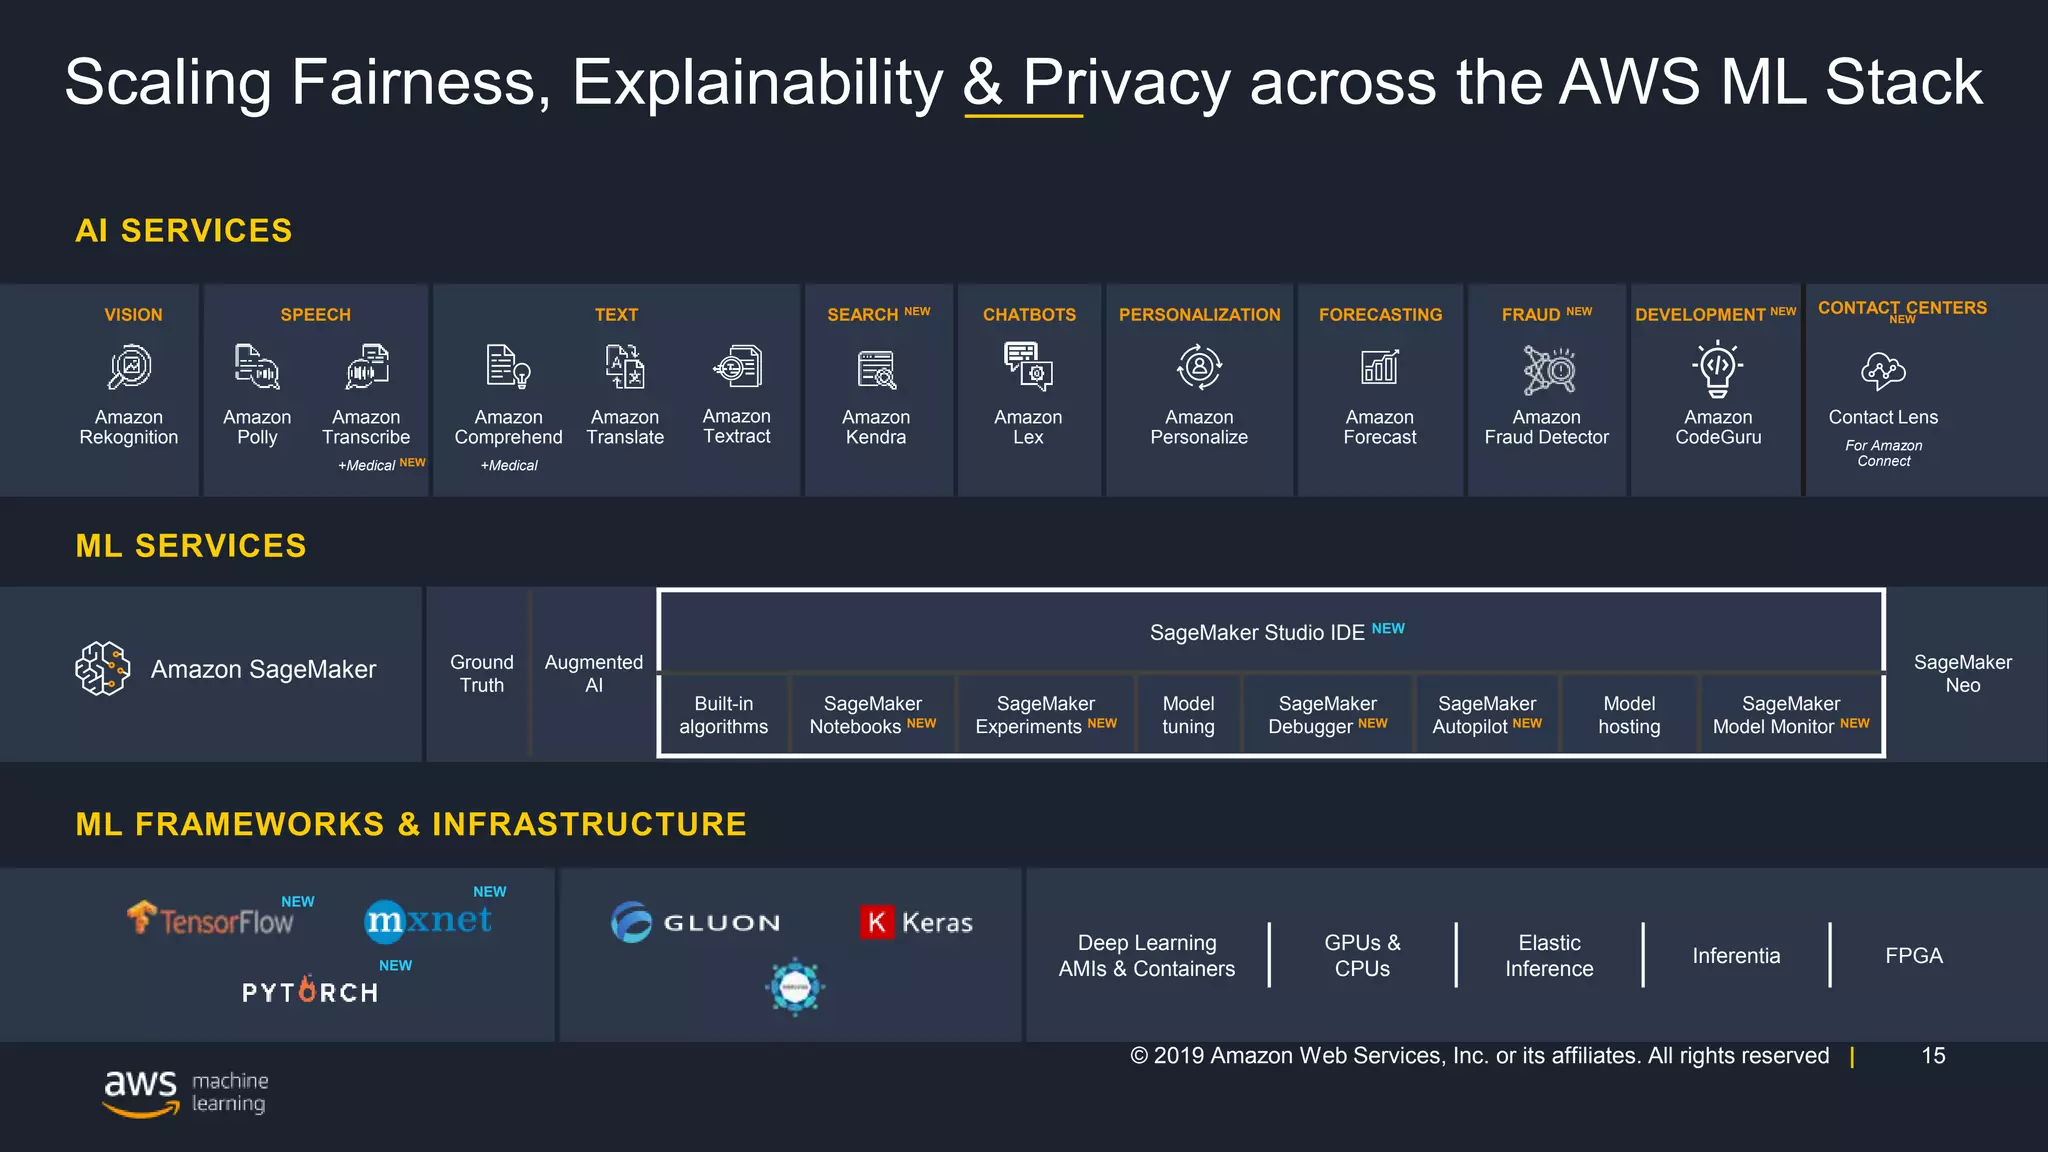2048x1152 pixels.
Task: Click Deep Learning AMIs & Containers
Action: pyautogui.click(x=1147, y=956)
